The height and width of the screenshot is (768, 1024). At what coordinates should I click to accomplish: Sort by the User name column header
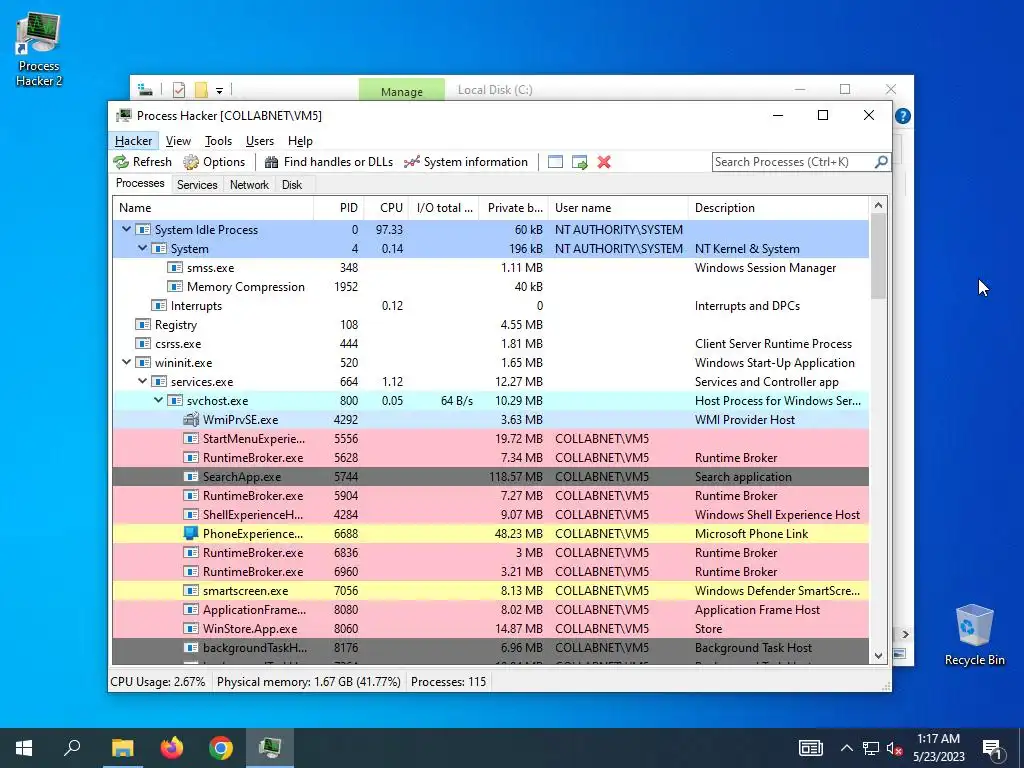click(x=618, y=208)
